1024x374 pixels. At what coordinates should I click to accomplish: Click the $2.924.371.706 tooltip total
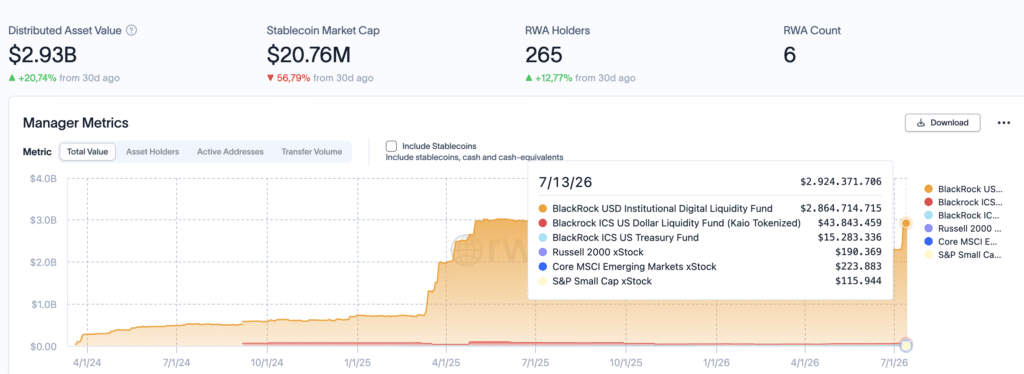coord(841,181)
